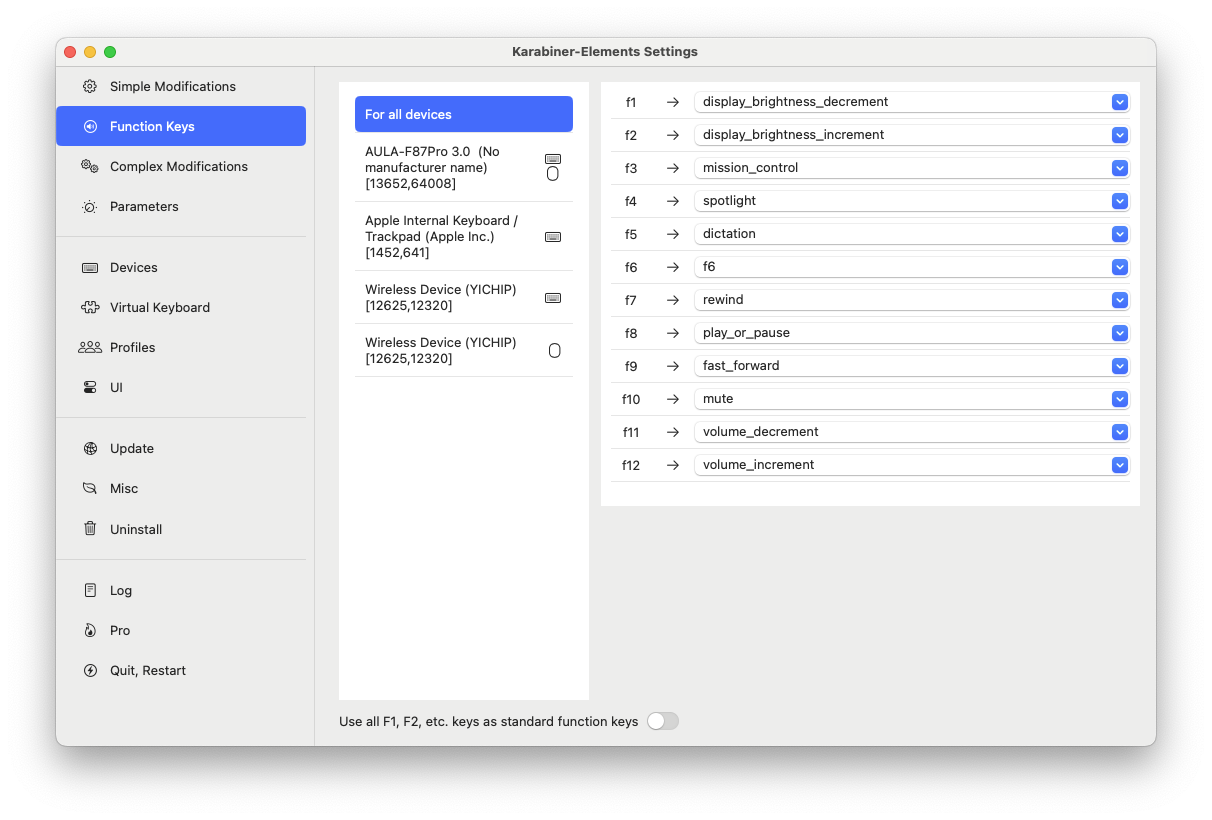Click the puzzle piece icon beside Virtual Keyboard
Image resolution: width=1212 pixels, height=820 pixels.
pos(90,307)
